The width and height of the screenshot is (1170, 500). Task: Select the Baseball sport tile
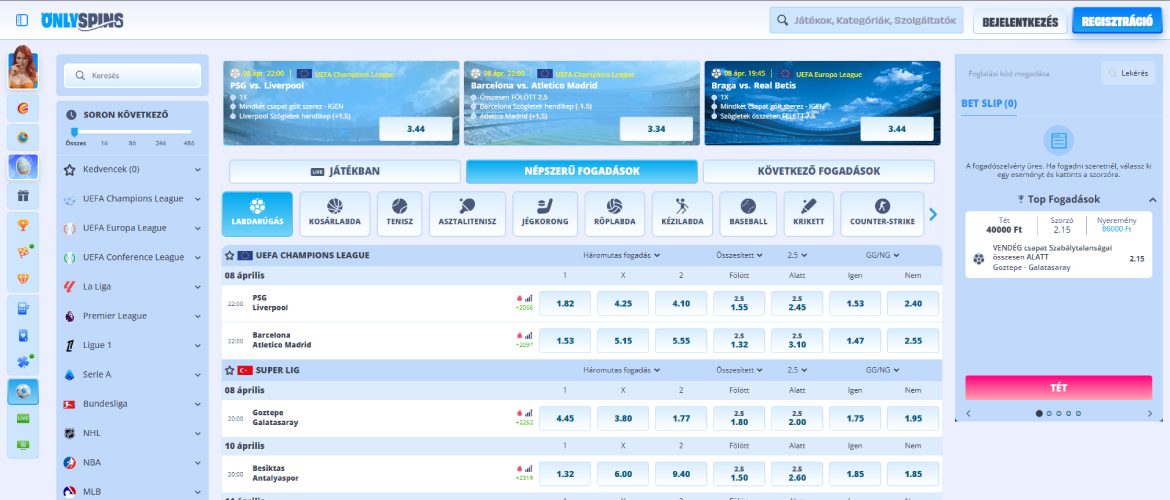(x=748, y=213)
